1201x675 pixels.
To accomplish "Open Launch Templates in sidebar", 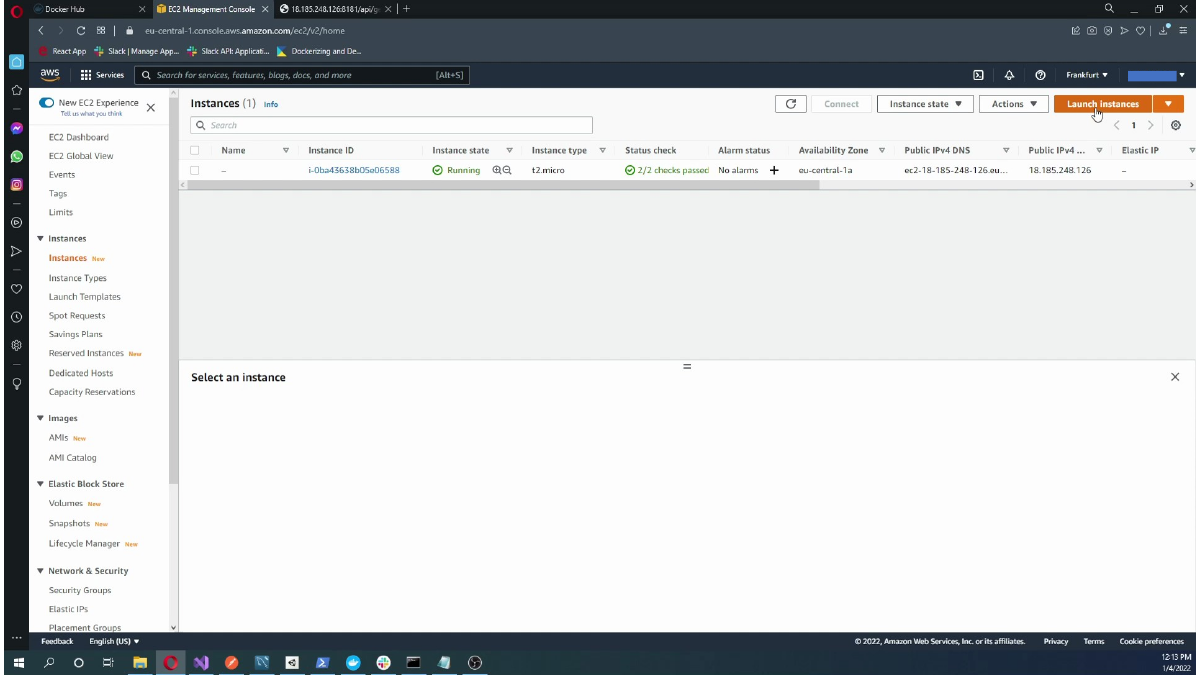I will [85, 297].
